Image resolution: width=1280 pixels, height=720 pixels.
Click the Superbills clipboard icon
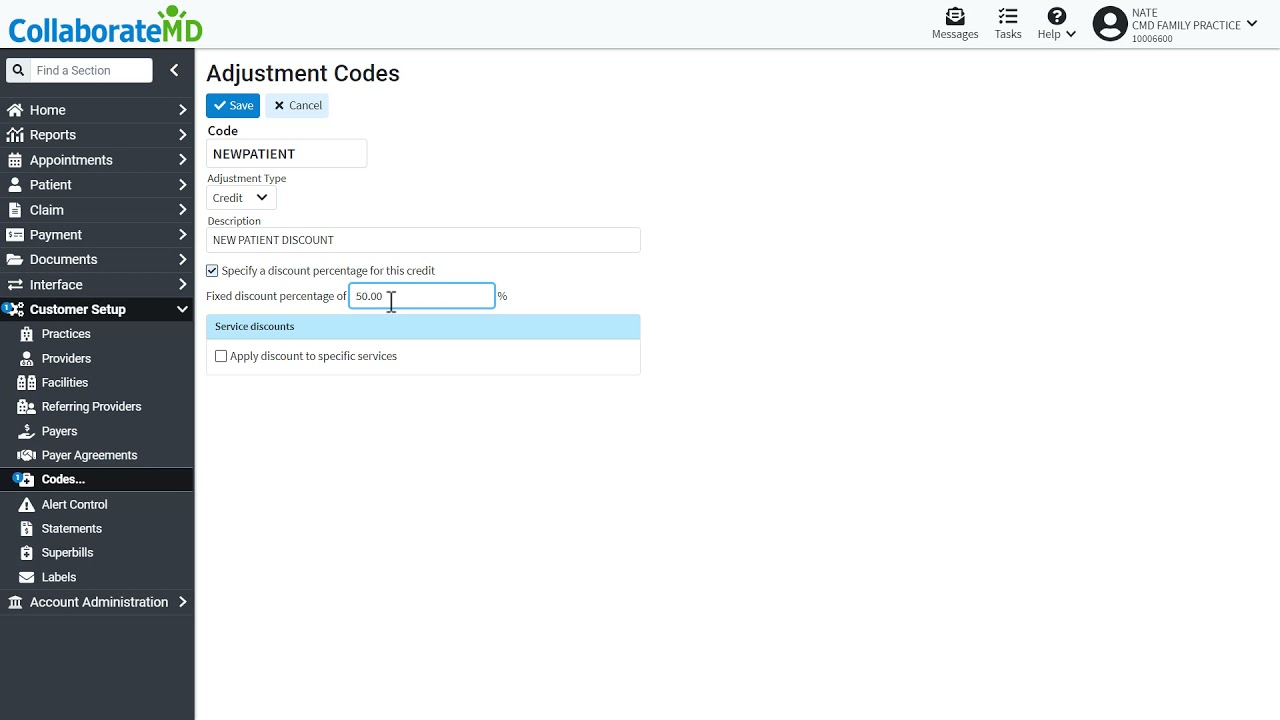(x=27, y=553)
